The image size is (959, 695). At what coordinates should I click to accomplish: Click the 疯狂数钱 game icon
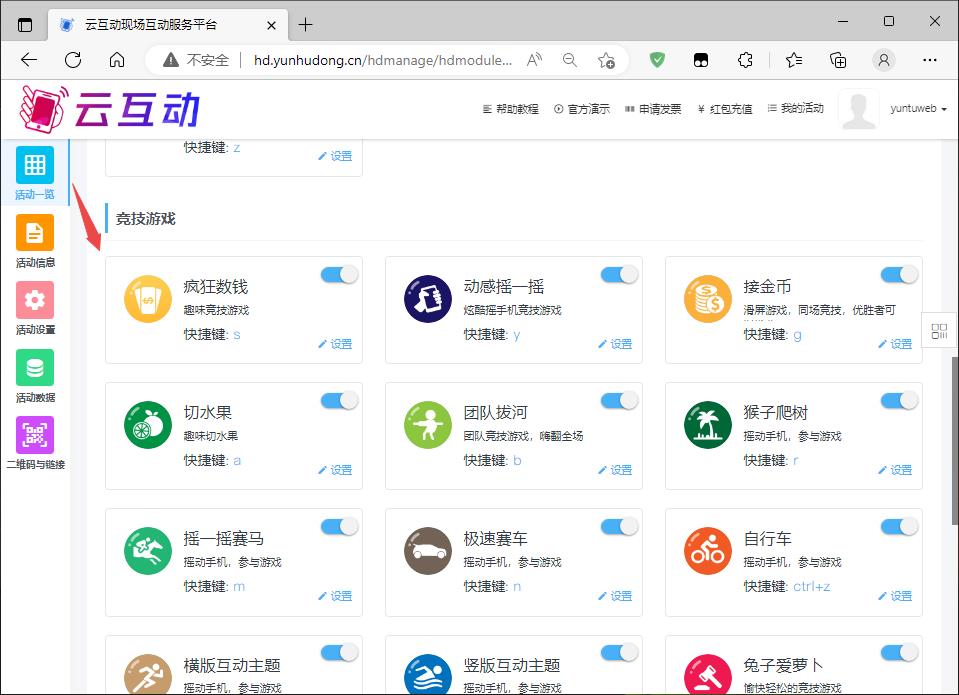tap(148, 300)
